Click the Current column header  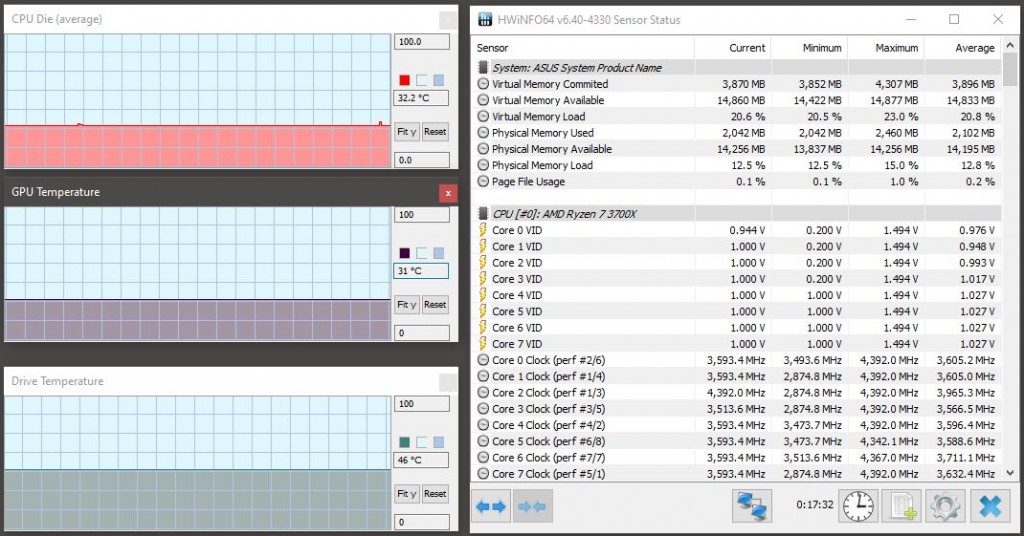(733, 48)
